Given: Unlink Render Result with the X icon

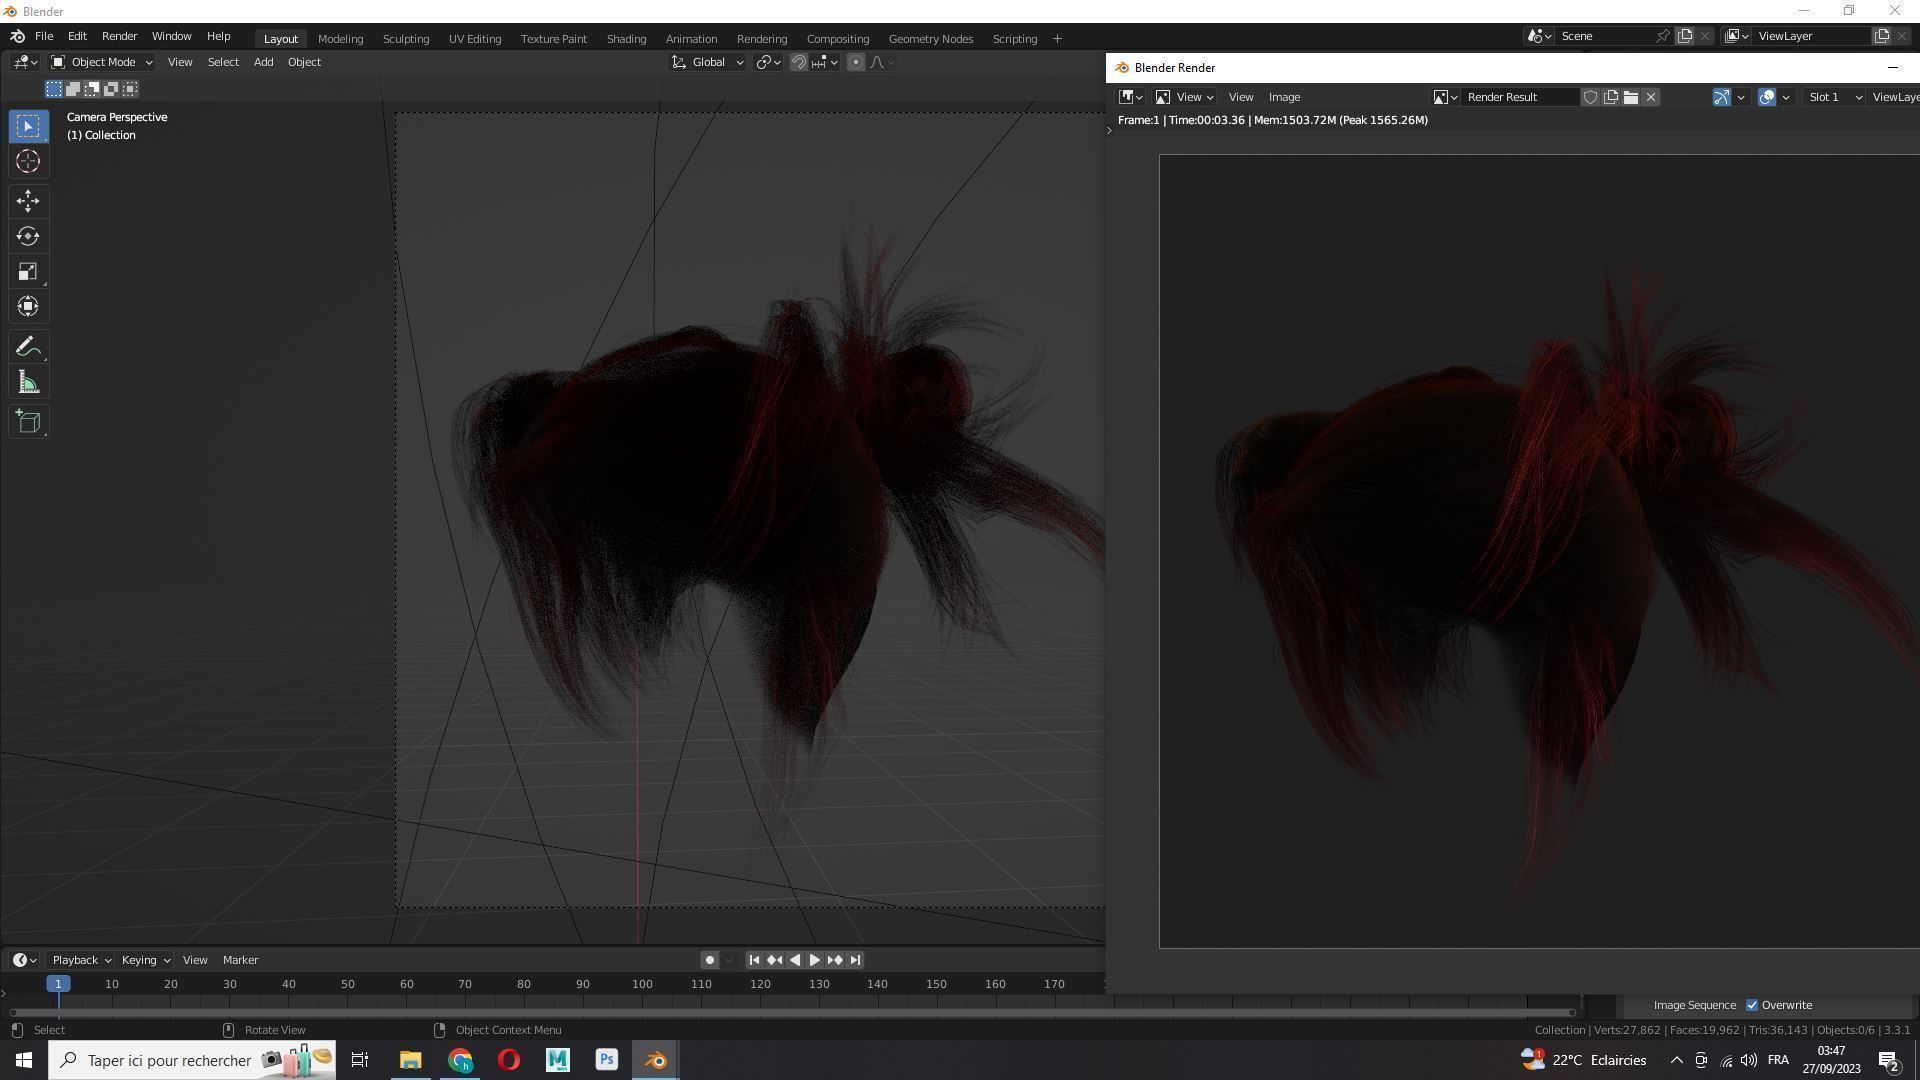Looking at the screenshot, I should tap(1651, 97).
